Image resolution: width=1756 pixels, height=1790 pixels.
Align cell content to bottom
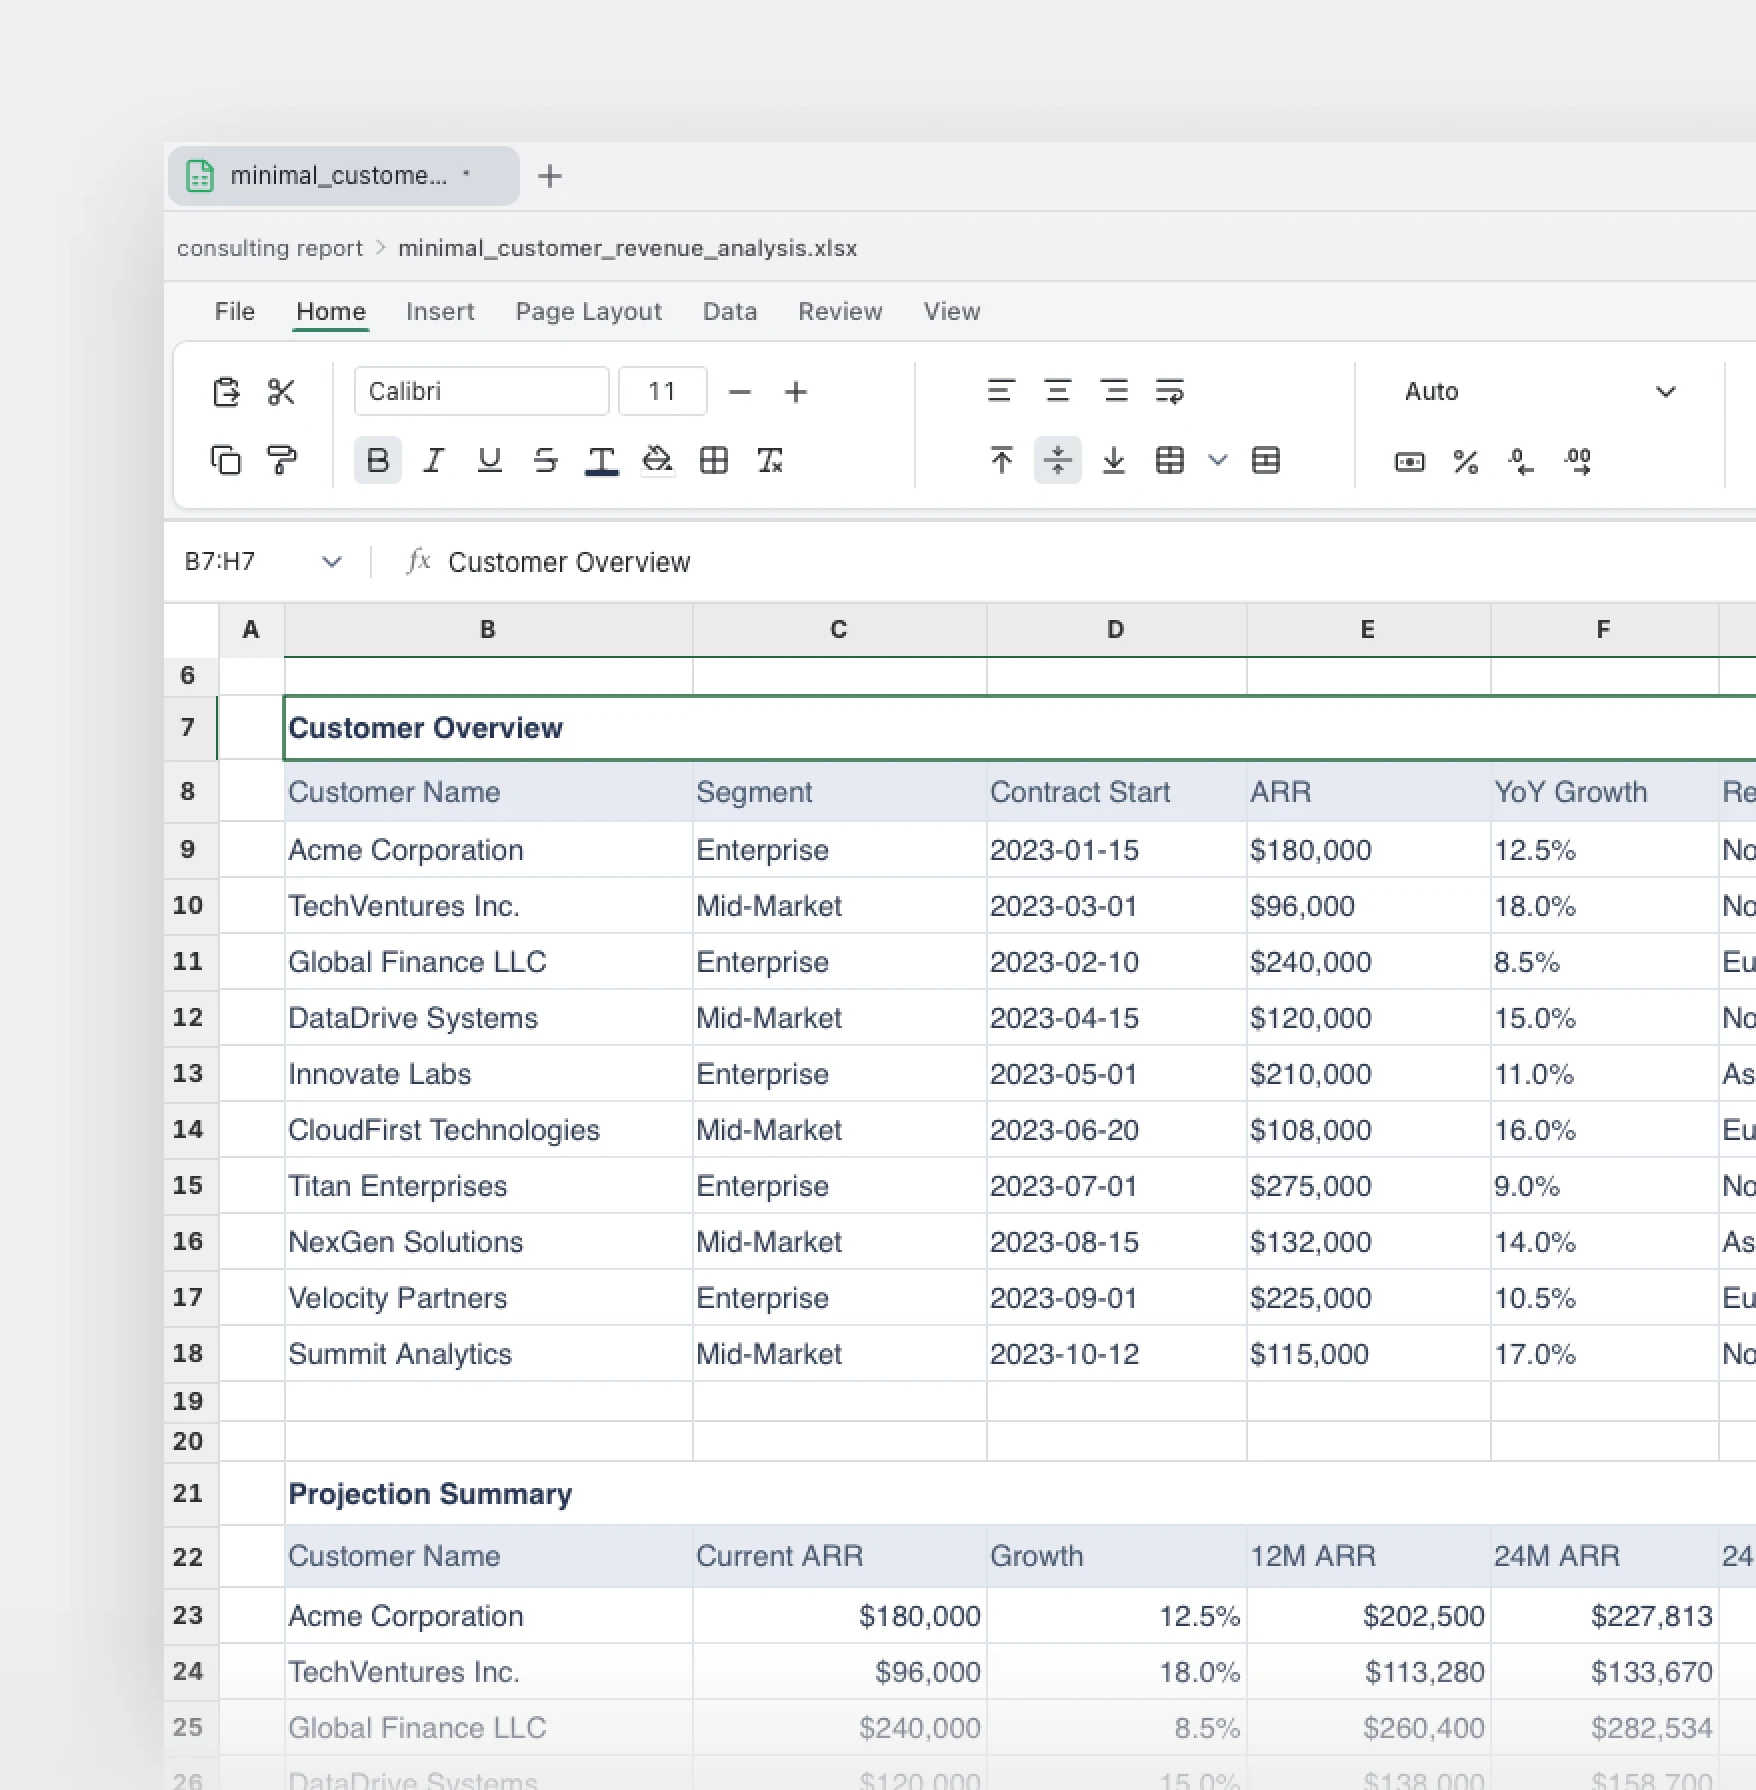pos(1114,460)
